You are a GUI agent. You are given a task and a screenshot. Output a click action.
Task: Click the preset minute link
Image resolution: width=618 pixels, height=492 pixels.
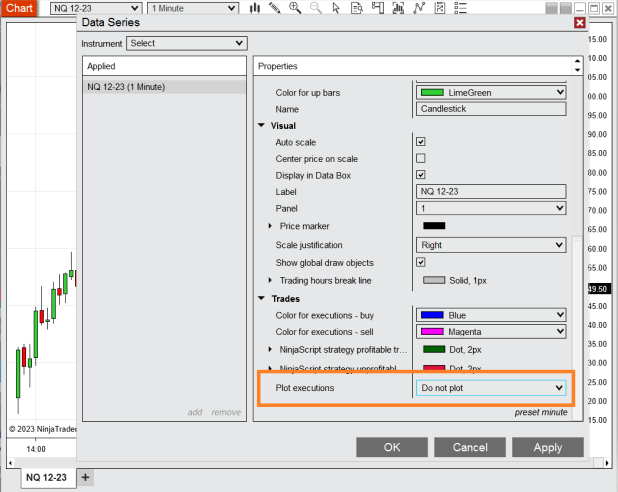coord(541,412)
